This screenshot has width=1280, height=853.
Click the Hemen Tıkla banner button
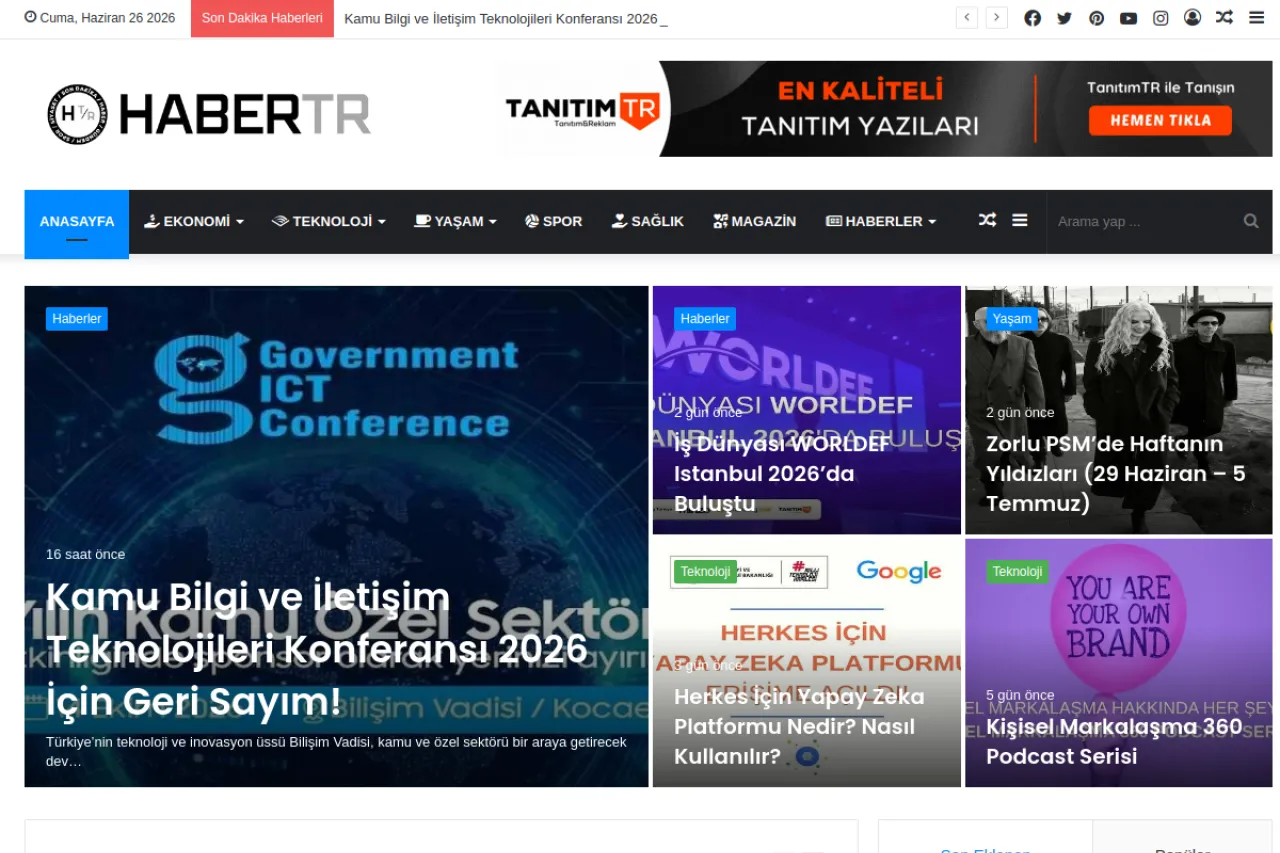[1160, 120]
